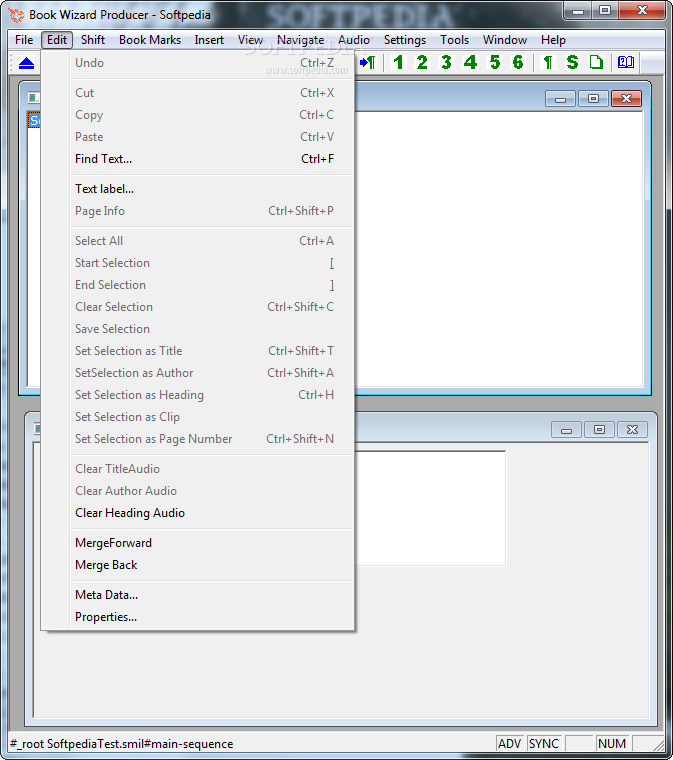Click the green S toolbar icon

click(572, 63)
